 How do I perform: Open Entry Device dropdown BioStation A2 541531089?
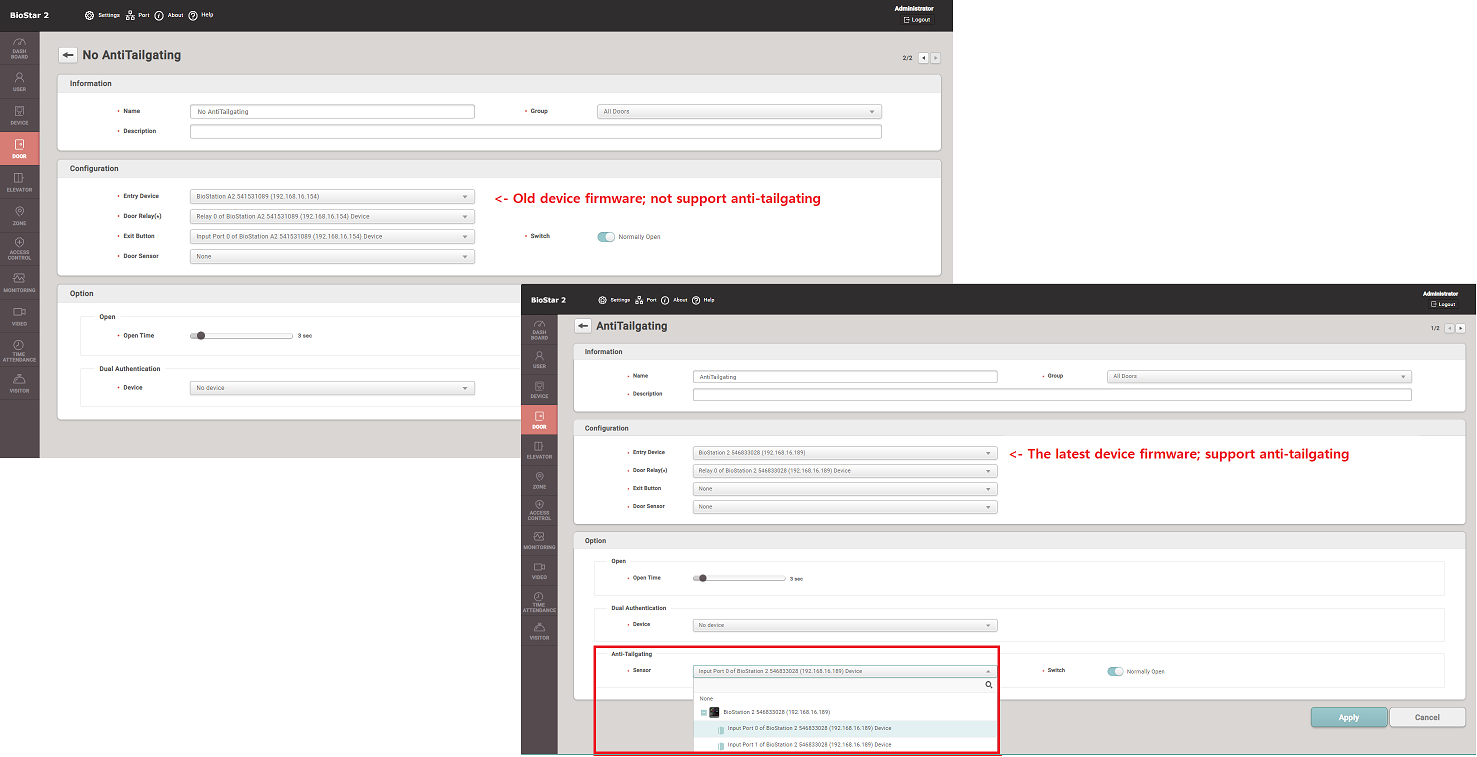click(x=332, y=197)
